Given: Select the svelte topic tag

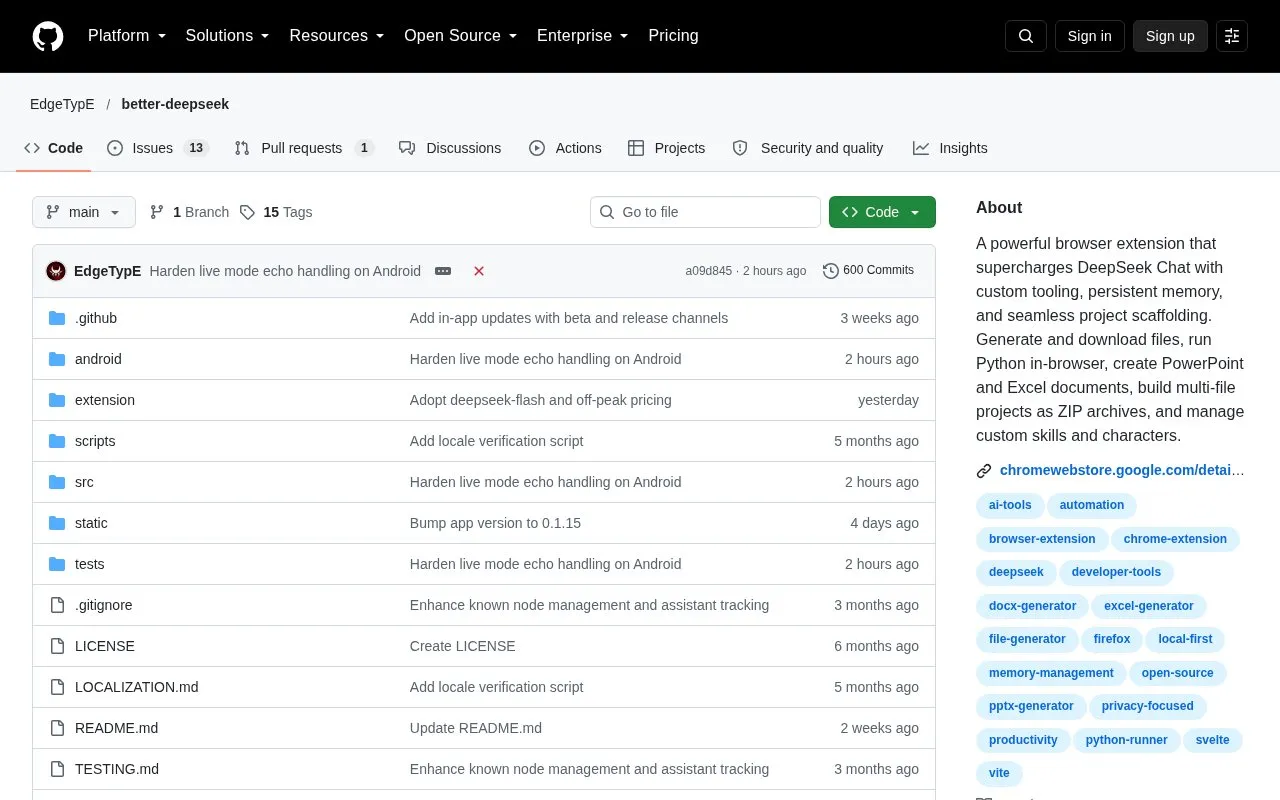Looking at the screenshot, I should click(1214, 740).
